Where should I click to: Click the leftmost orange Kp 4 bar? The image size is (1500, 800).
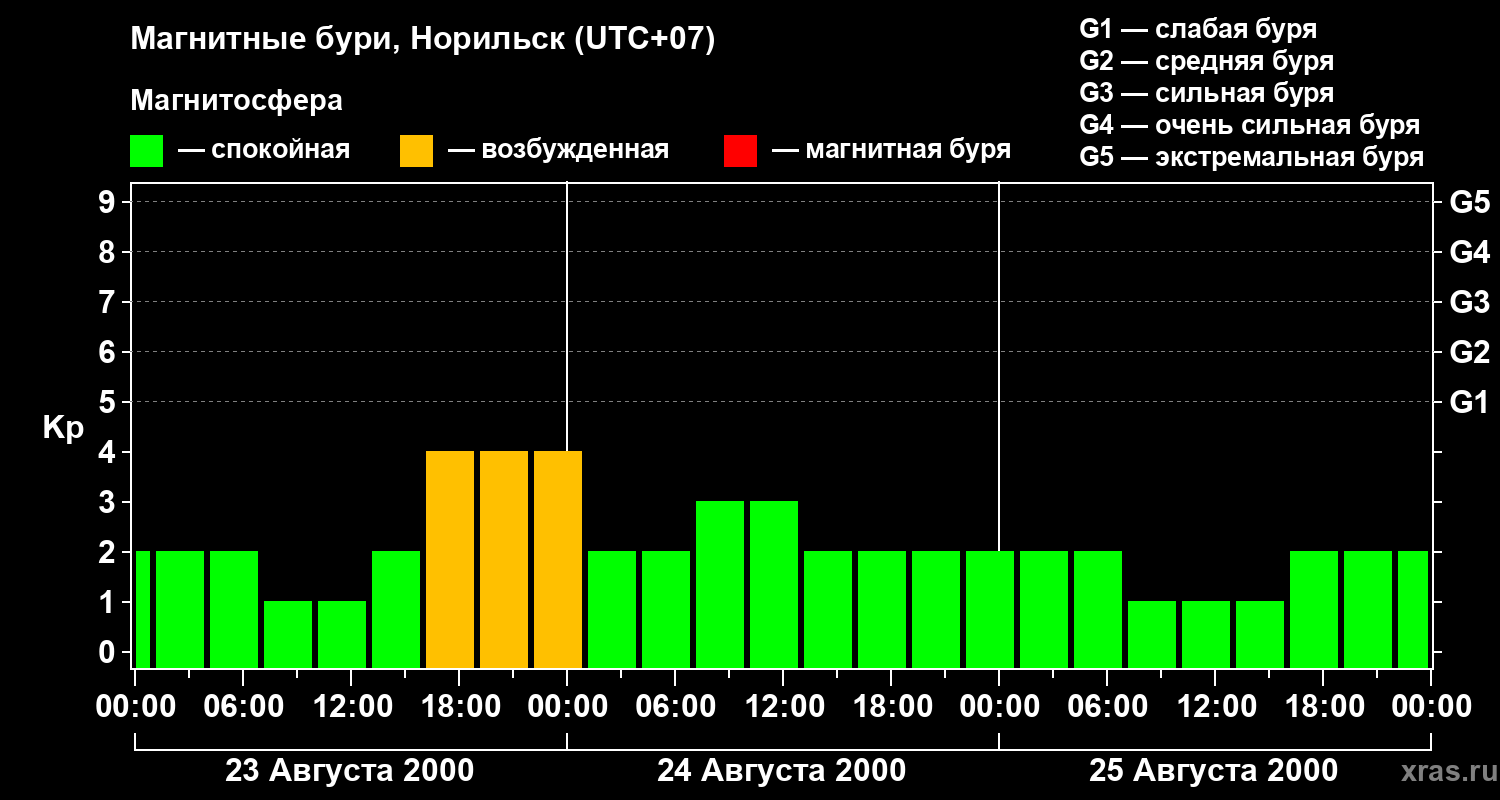(450, 560)
